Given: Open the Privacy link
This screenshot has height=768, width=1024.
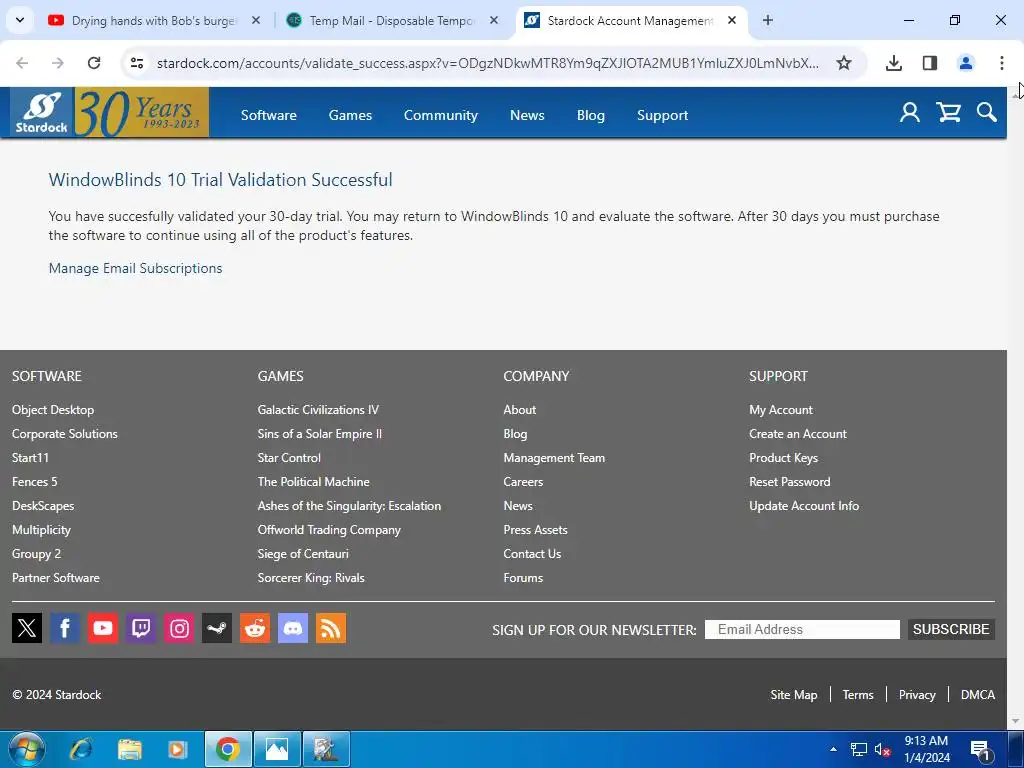Looking at the screenshot, I should click(x=917, y=695).
